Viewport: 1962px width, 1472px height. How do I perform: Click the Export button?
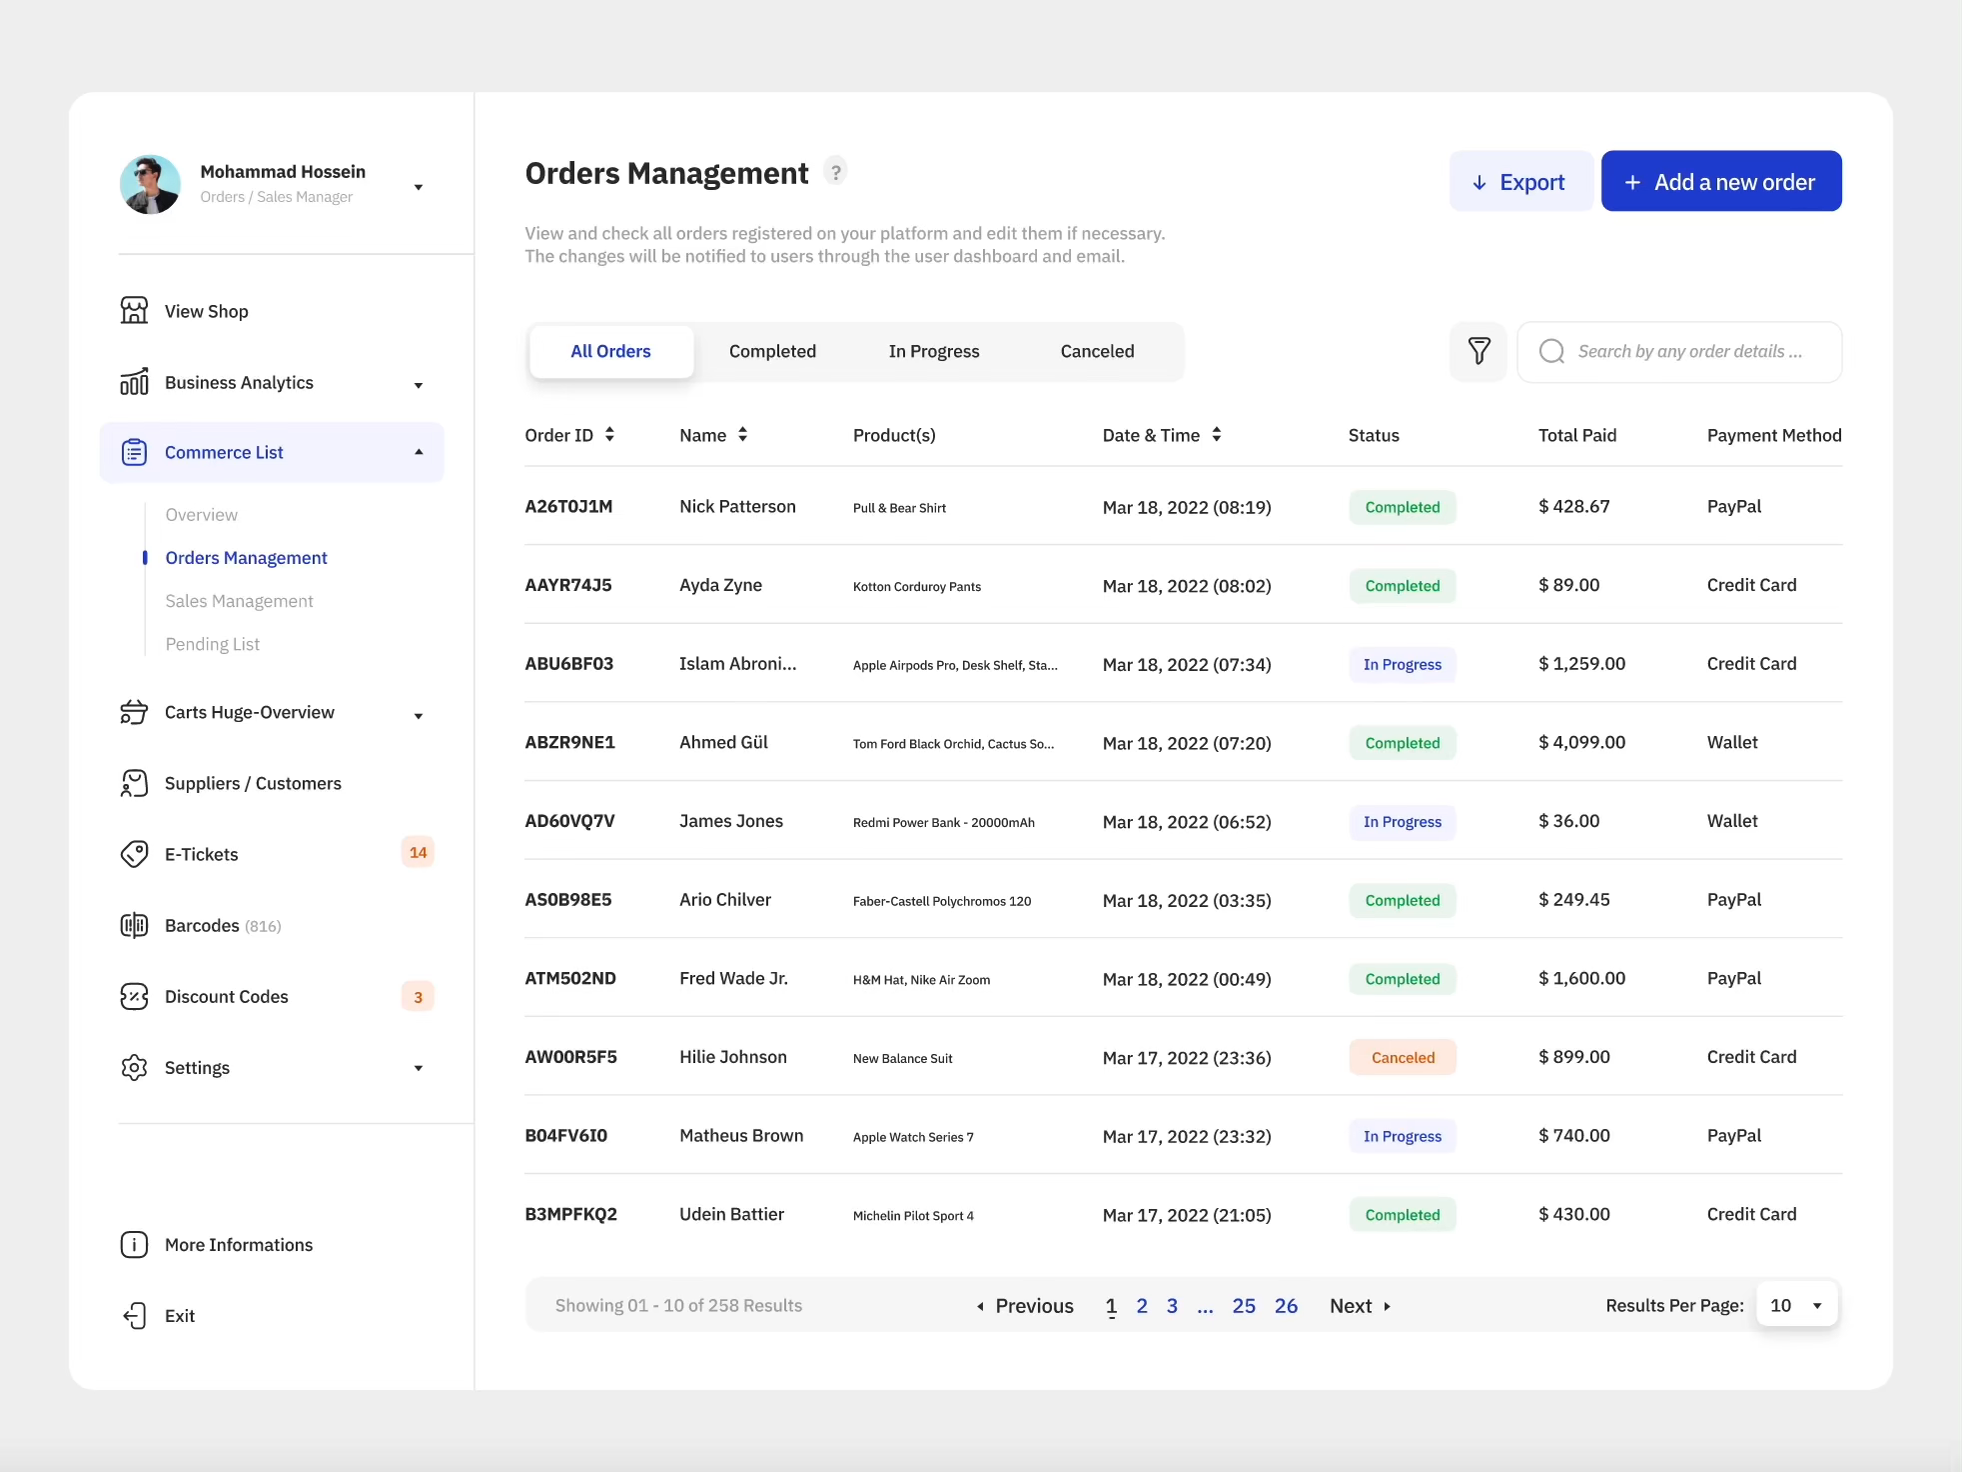[1520, 181]
